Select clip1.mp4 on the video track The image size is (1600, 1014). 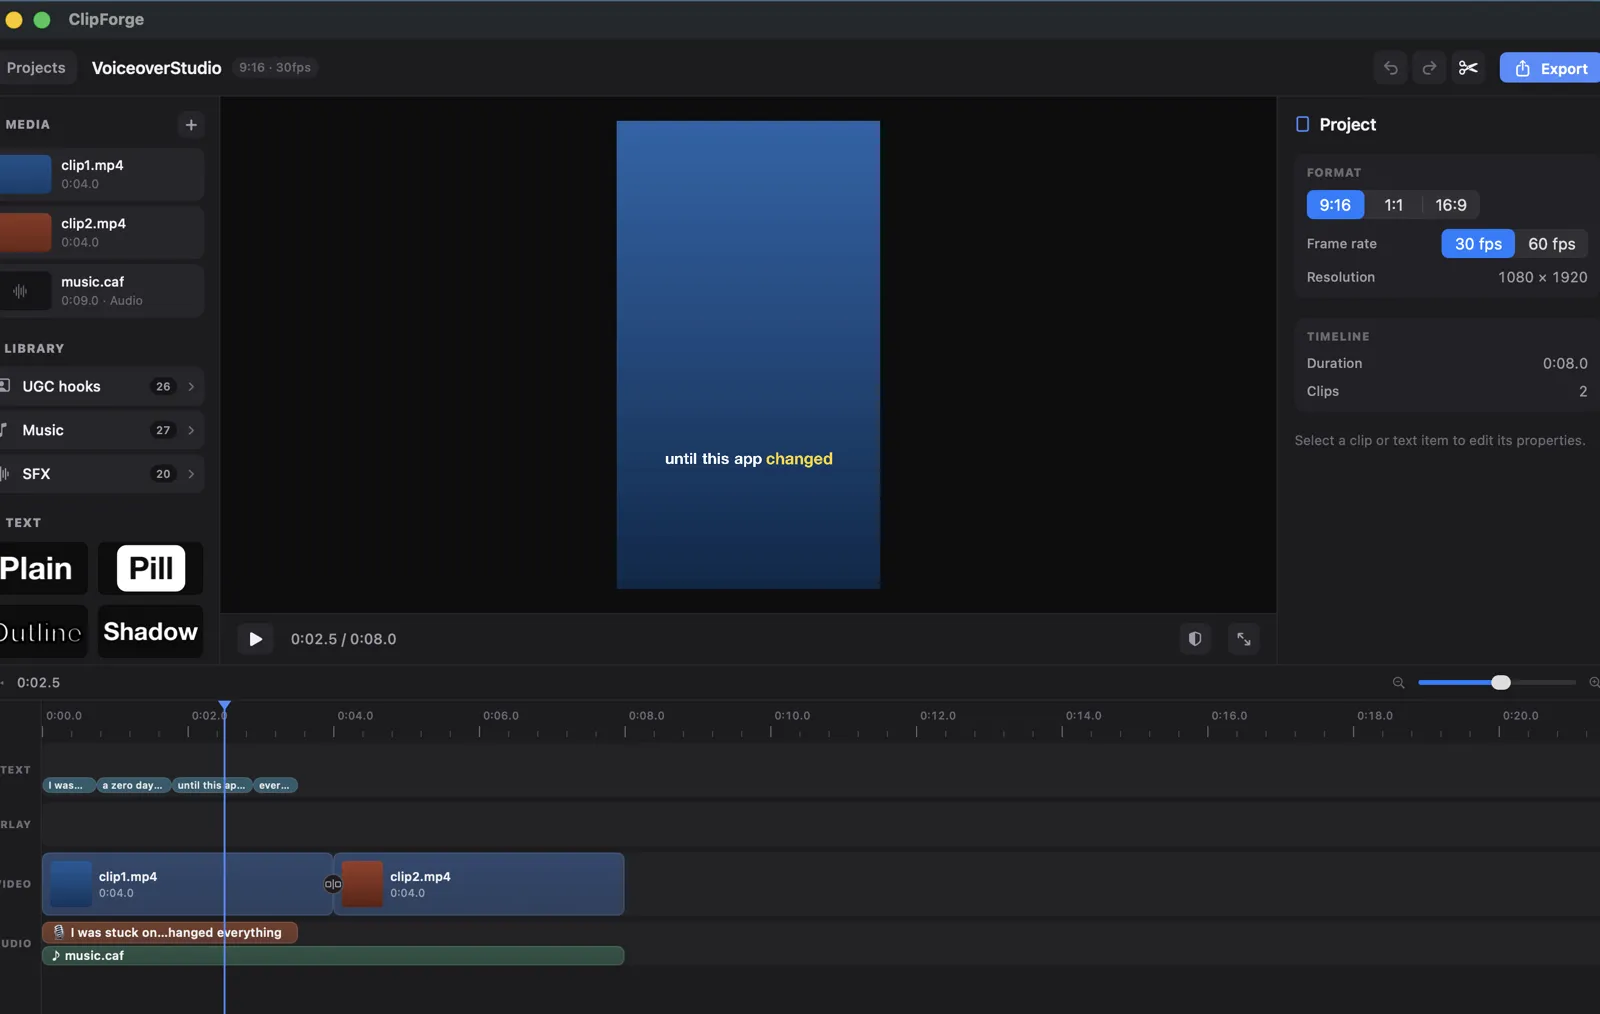point(187,884)
